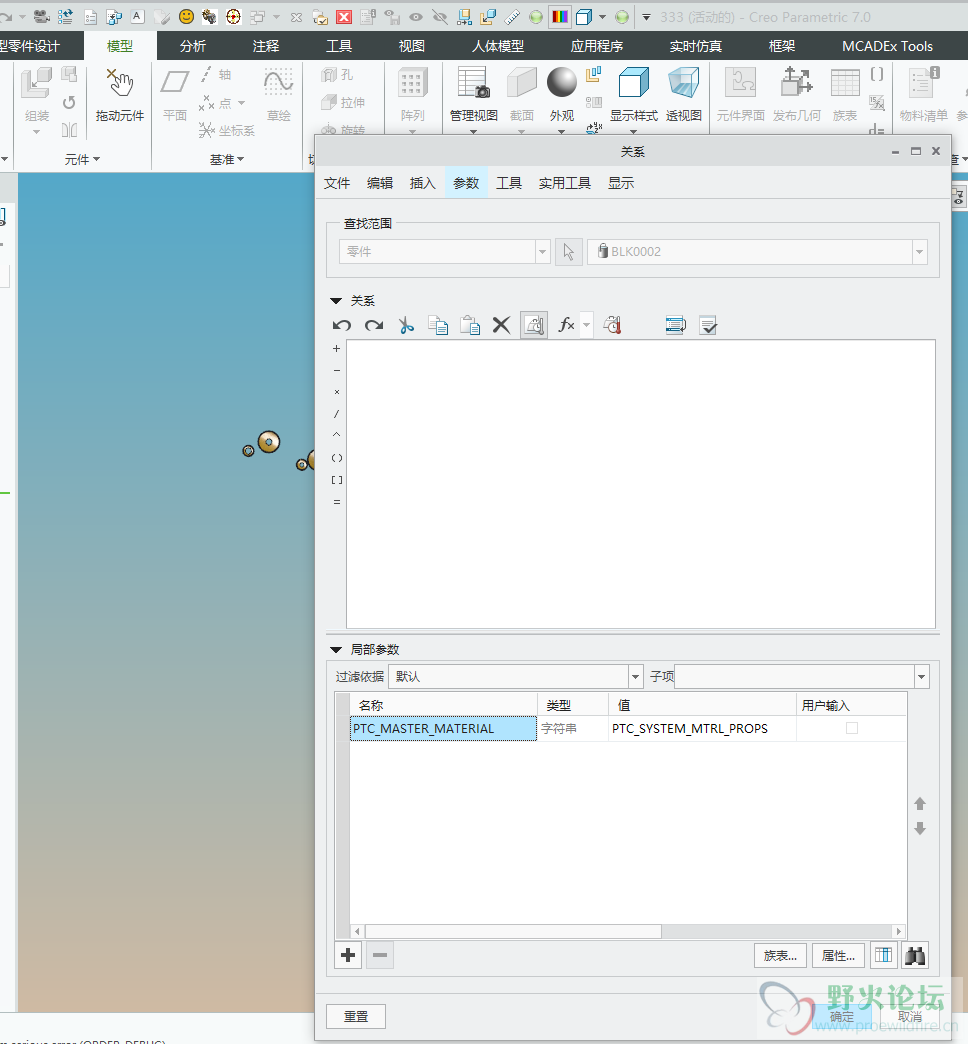
Task: Paste from clipboard into the relations editor
Action: coord(470,326)
